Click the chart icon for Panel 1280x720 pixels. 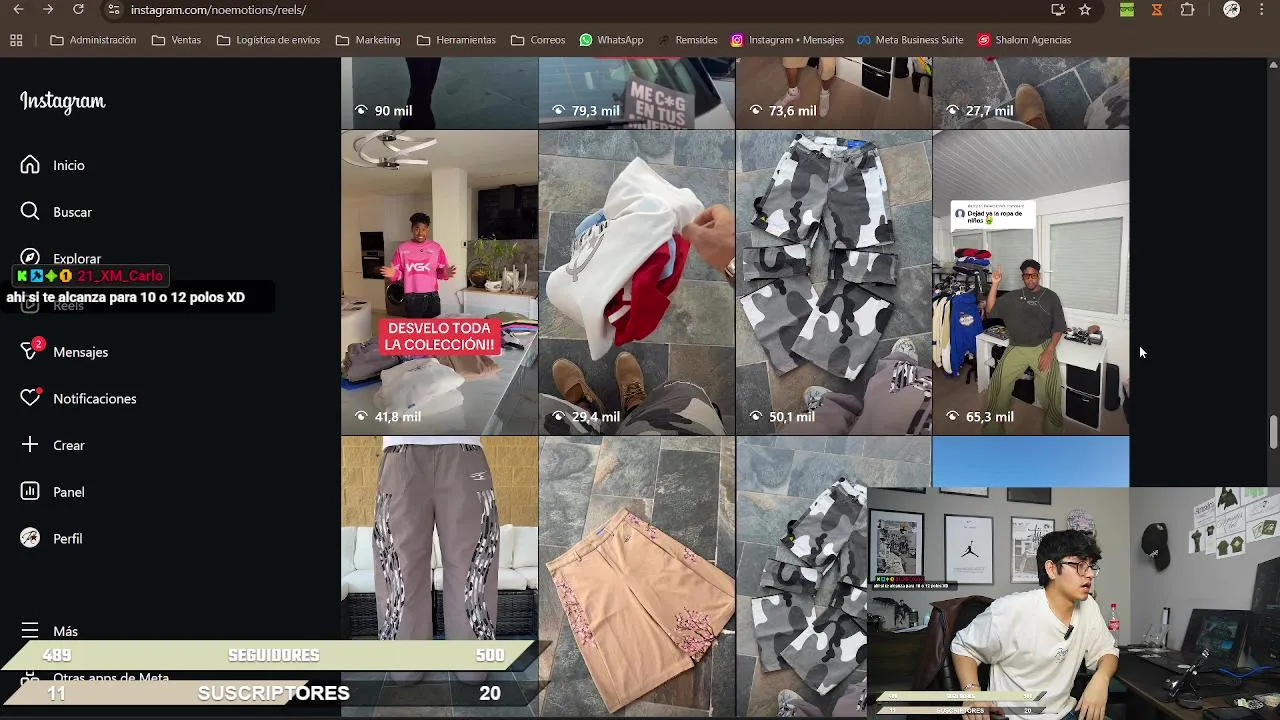pos(30,492)
